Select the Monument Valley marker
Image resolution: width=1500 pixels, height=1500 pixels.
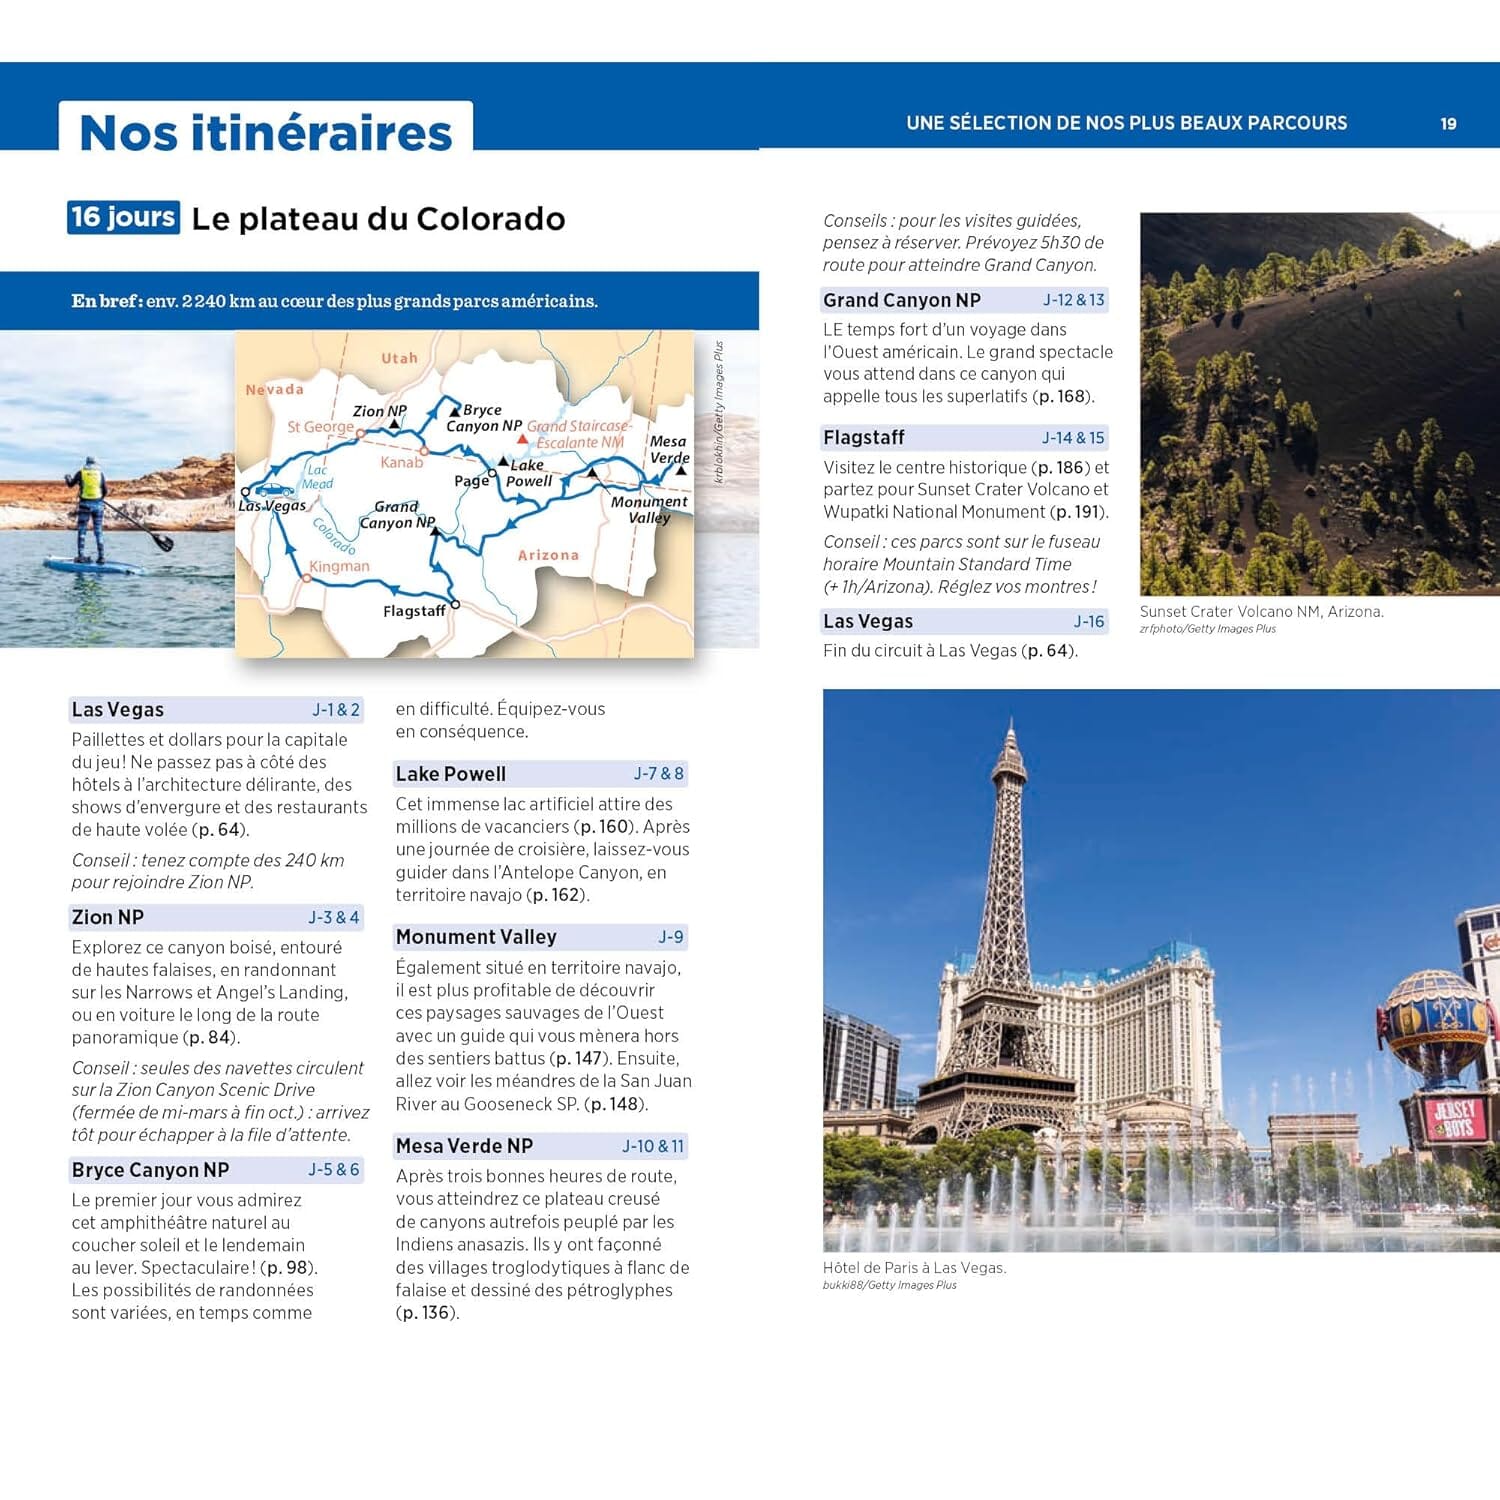592,473
